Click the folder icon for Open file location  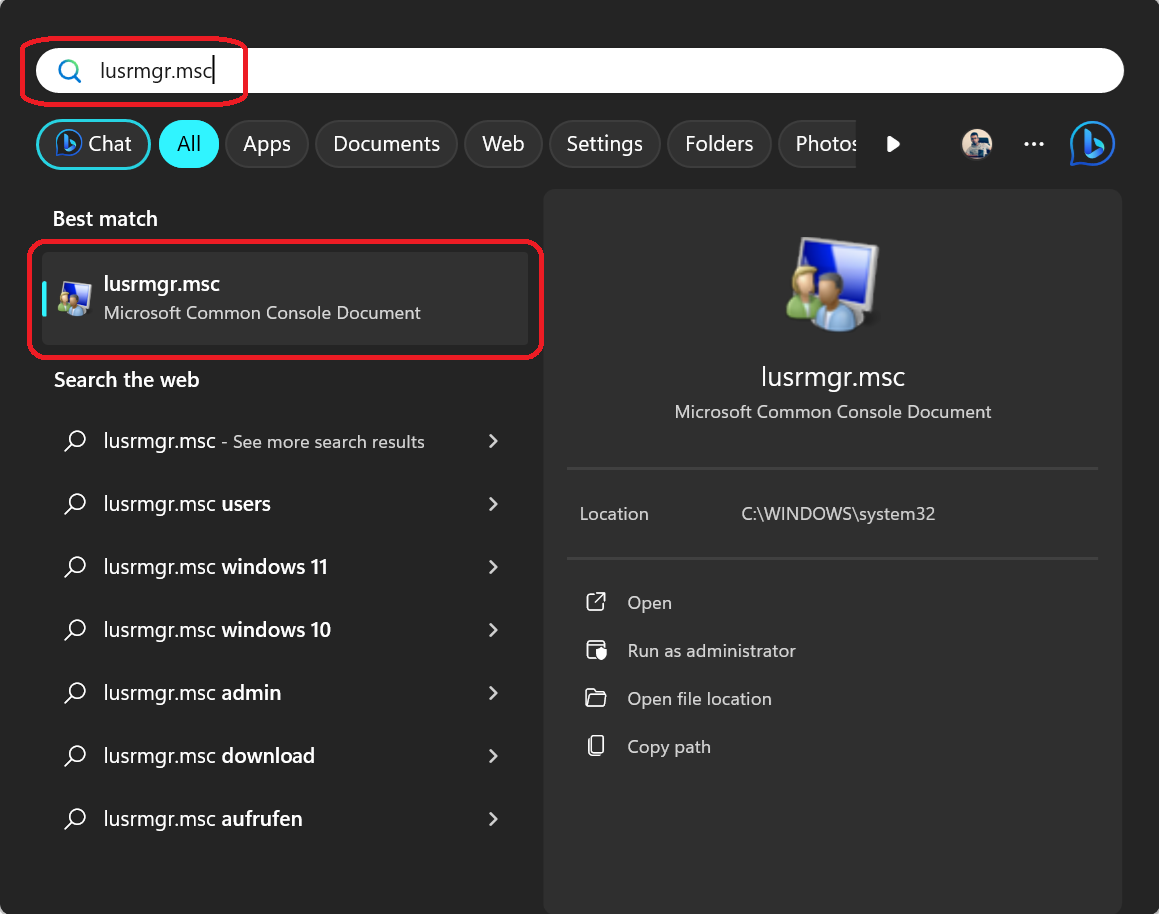[596, 698]
